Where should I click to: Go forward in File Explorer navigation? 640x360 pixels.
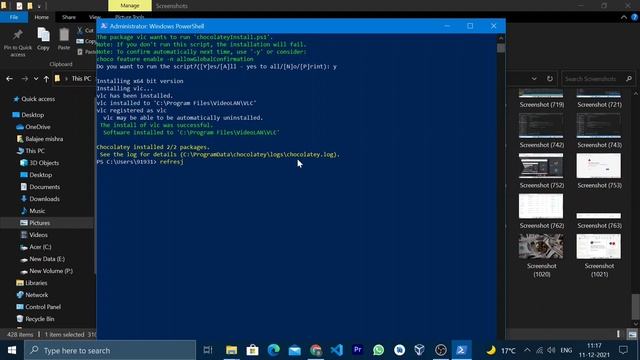coord(24,79)
